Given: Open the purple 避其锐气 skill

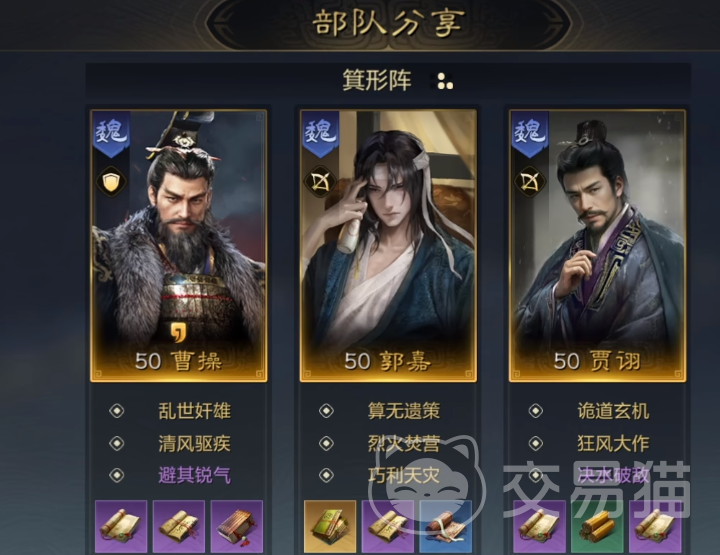Looking at the screenshot, I should (194, 475).
